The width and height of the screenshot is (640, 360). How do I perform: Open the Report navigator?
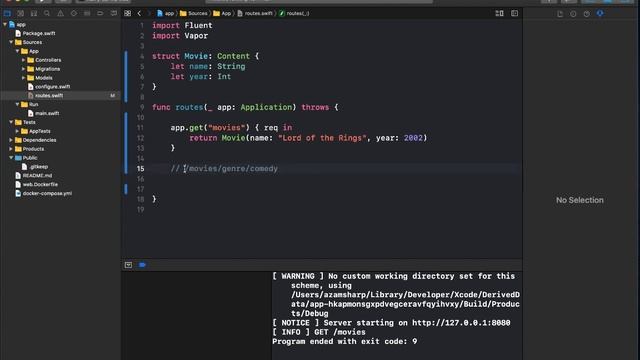point(114,13)
